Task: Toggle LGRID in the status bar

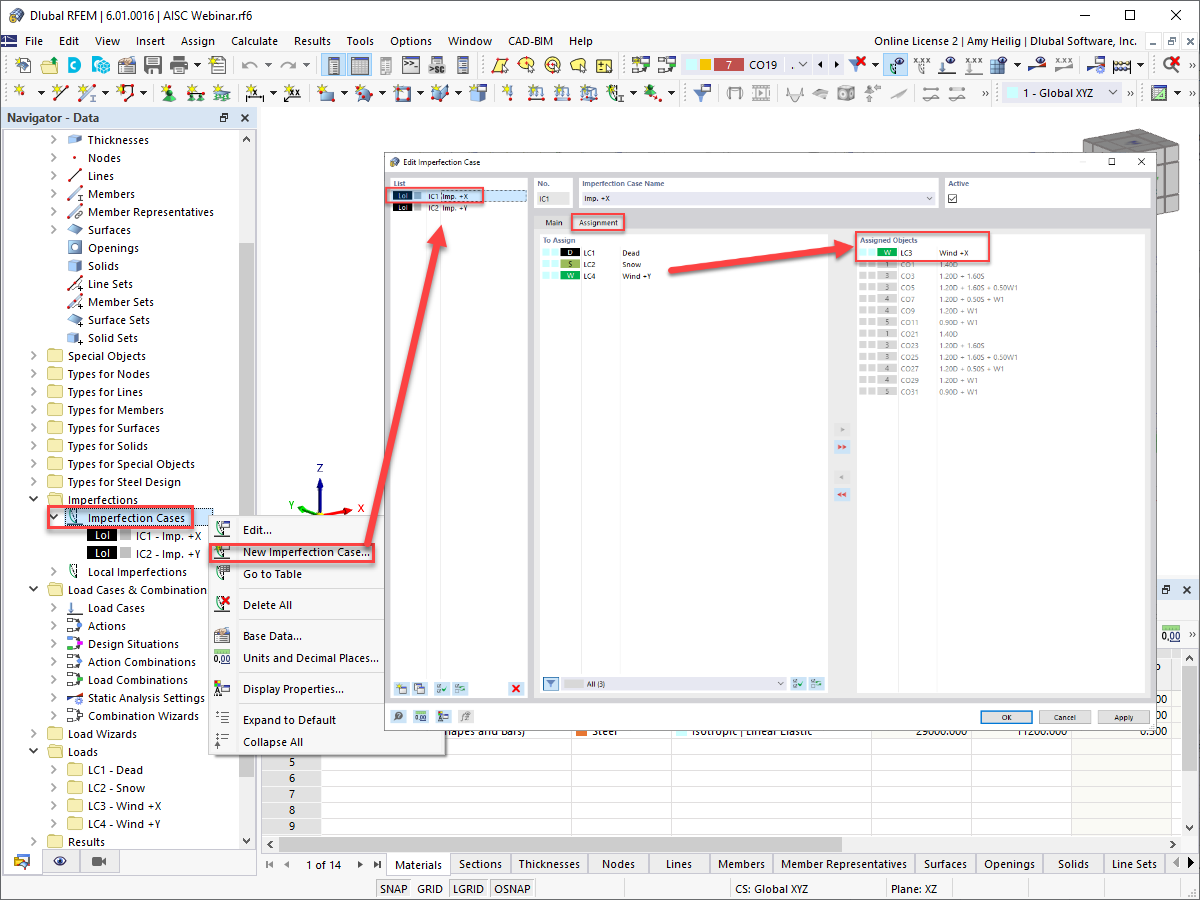Action: [x=468, y=888]
